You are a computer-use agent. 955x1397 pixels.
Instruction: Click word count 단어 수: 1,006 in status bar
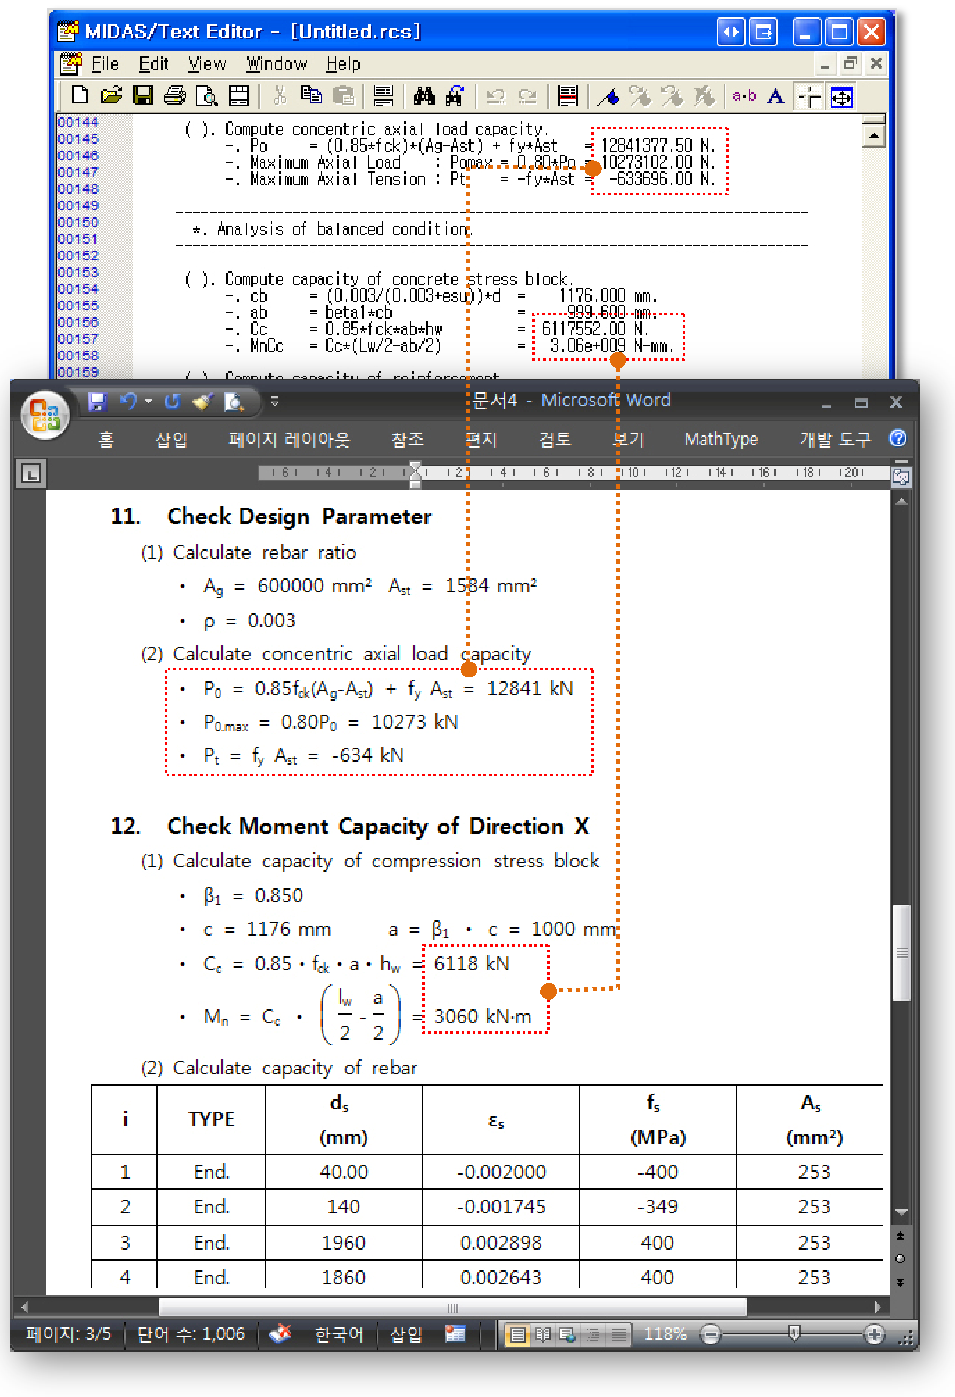(191, 1334)
